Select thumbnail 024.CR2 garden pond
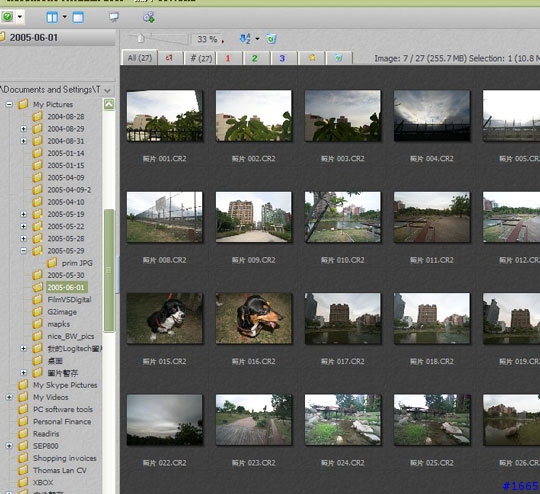 (343, 420)
